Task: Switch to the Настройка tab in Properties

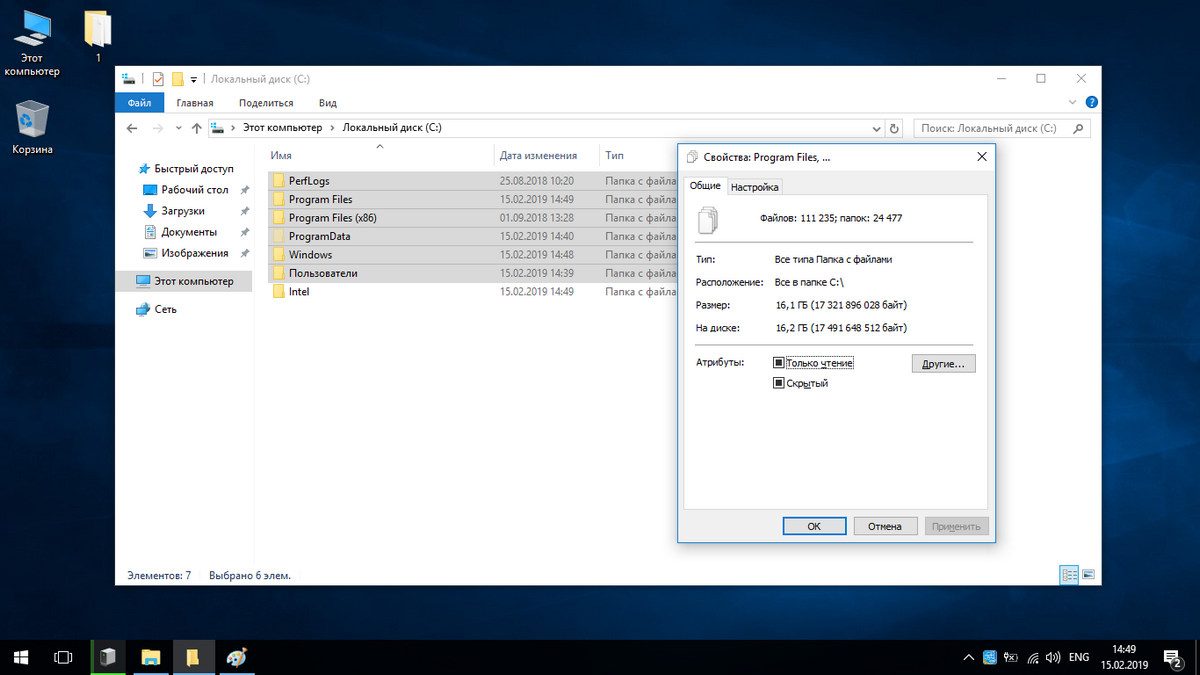Action: point(754,187)
